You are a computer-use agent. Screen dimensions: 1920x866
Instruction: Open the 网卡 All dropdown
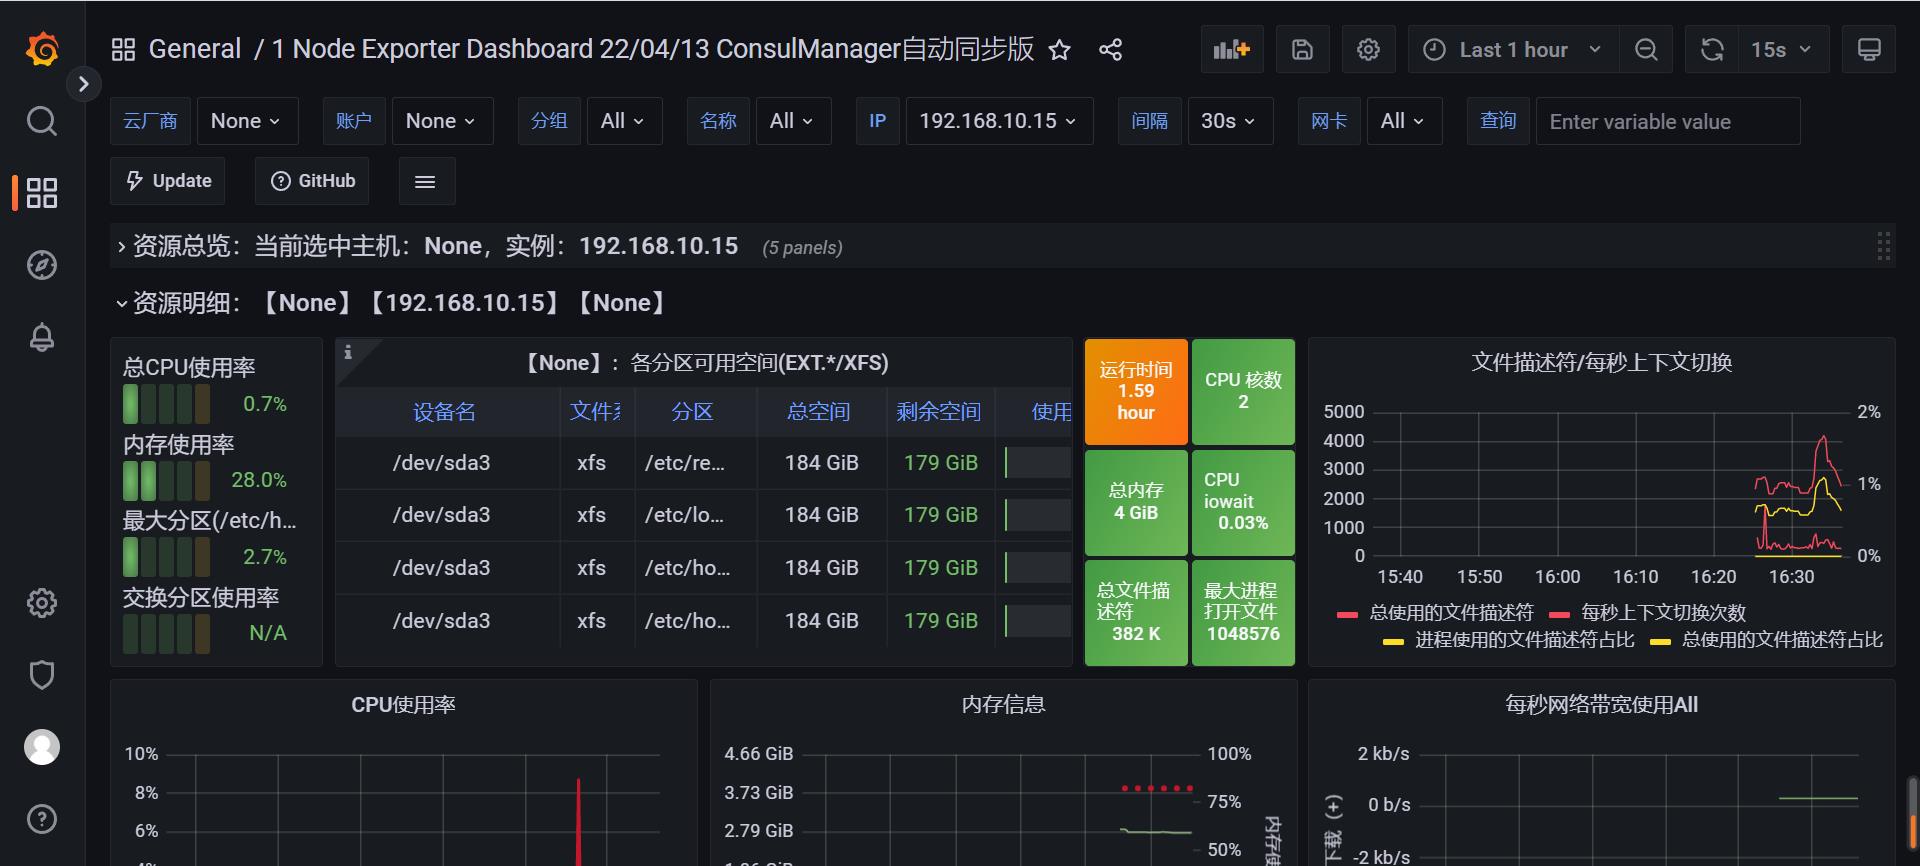click(x=1403, y=121)
